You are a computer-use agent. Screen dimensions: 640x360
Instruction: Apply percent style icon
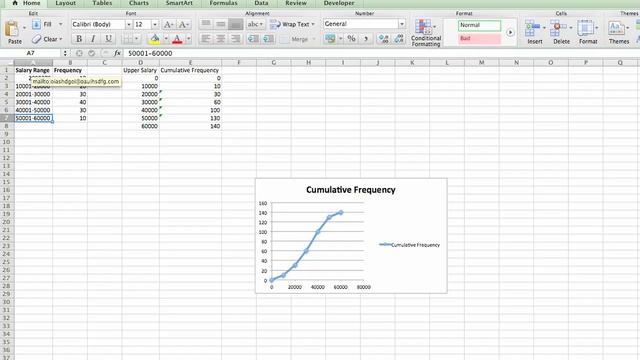click(x=351, y=39)
